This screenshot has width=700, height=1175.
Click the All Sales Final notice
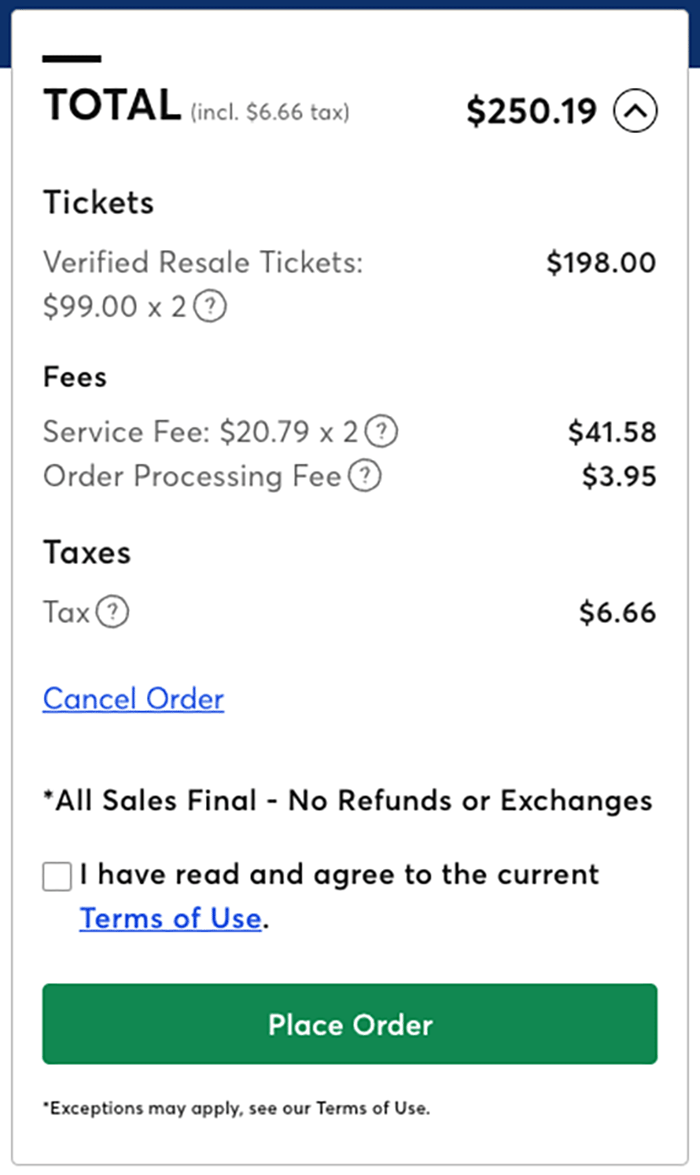coord(347,800)
